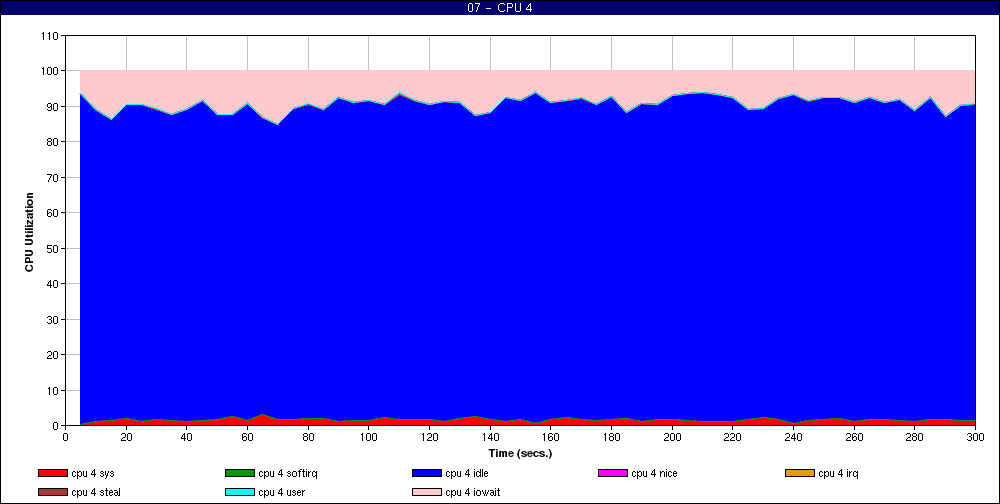Click the x-axis tick value 80
1000x504 pixels.
point(308,437)
